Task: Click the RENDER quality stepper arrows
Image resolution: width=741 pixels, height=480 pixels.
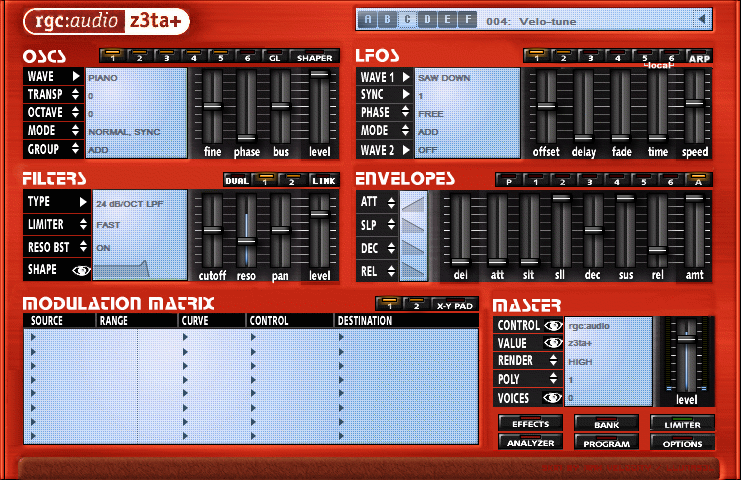Action: [553, 360]
